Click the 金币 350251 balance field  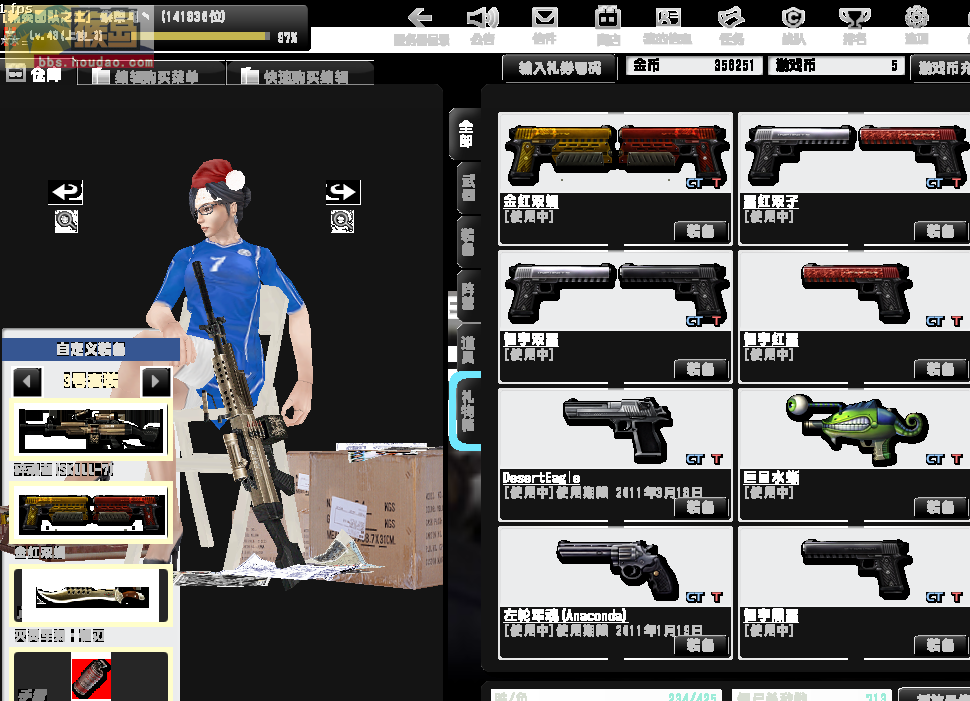pyautogui.click(x=695, y=66)
